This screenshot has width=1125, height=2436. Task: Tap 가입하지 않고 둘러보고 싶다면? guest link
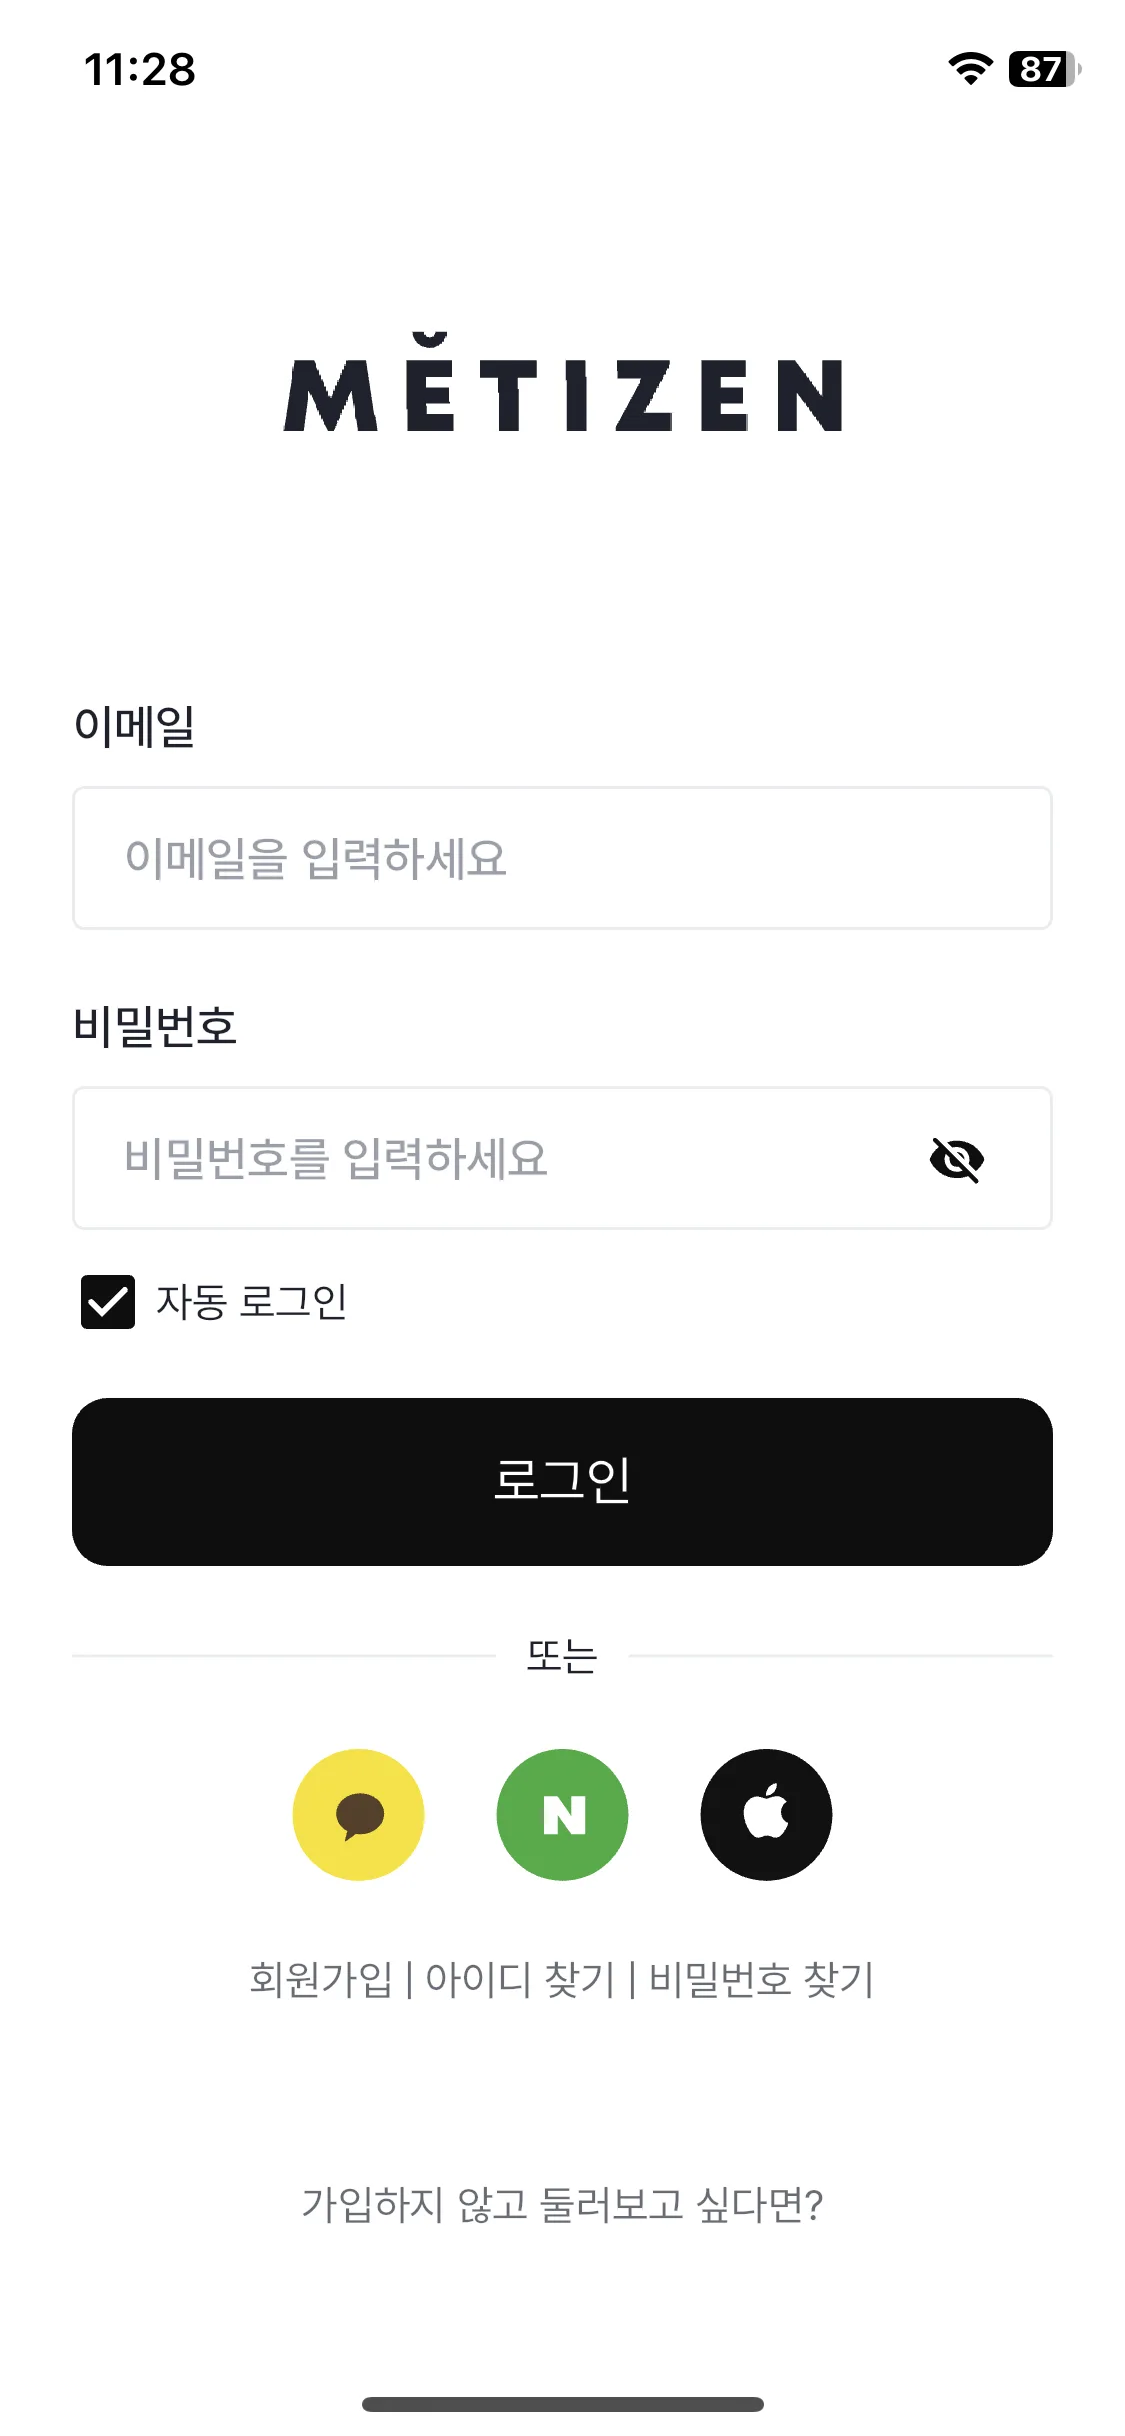(x=562, y=2205)
